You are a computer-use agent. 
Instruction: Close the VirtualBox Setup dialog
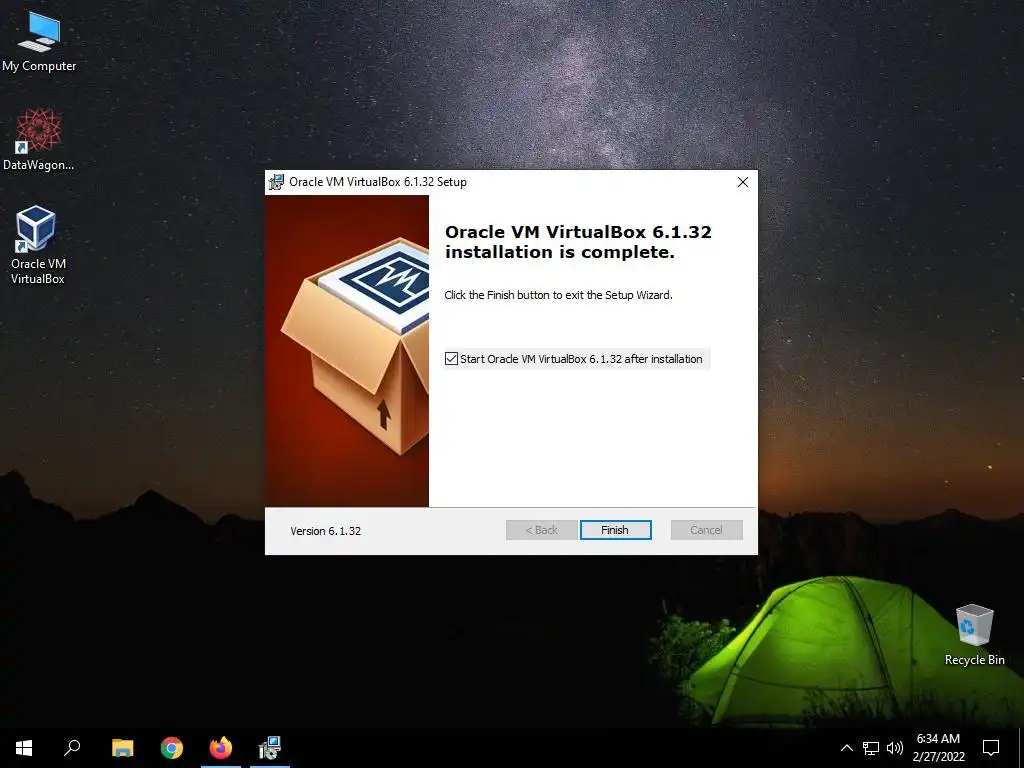(x=743, y=182)
